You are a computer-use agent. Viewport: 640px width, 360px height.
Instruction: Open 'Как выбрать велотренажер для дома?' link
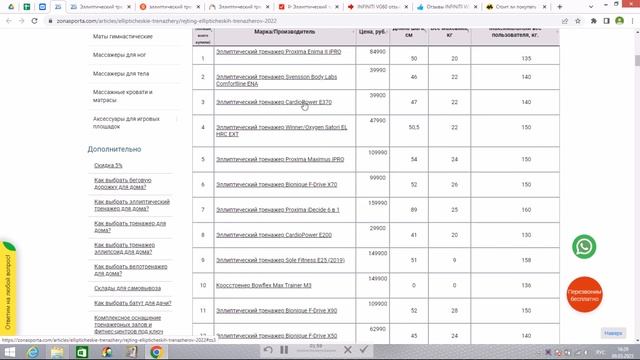[x=131, y=270]
